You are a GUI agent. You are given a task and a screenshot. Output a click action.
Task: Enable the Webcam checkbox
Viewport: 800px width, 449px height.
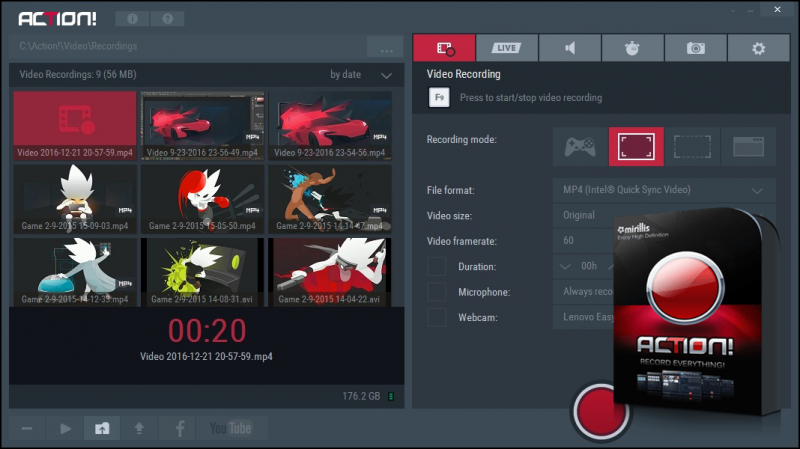tap(437, 317)
